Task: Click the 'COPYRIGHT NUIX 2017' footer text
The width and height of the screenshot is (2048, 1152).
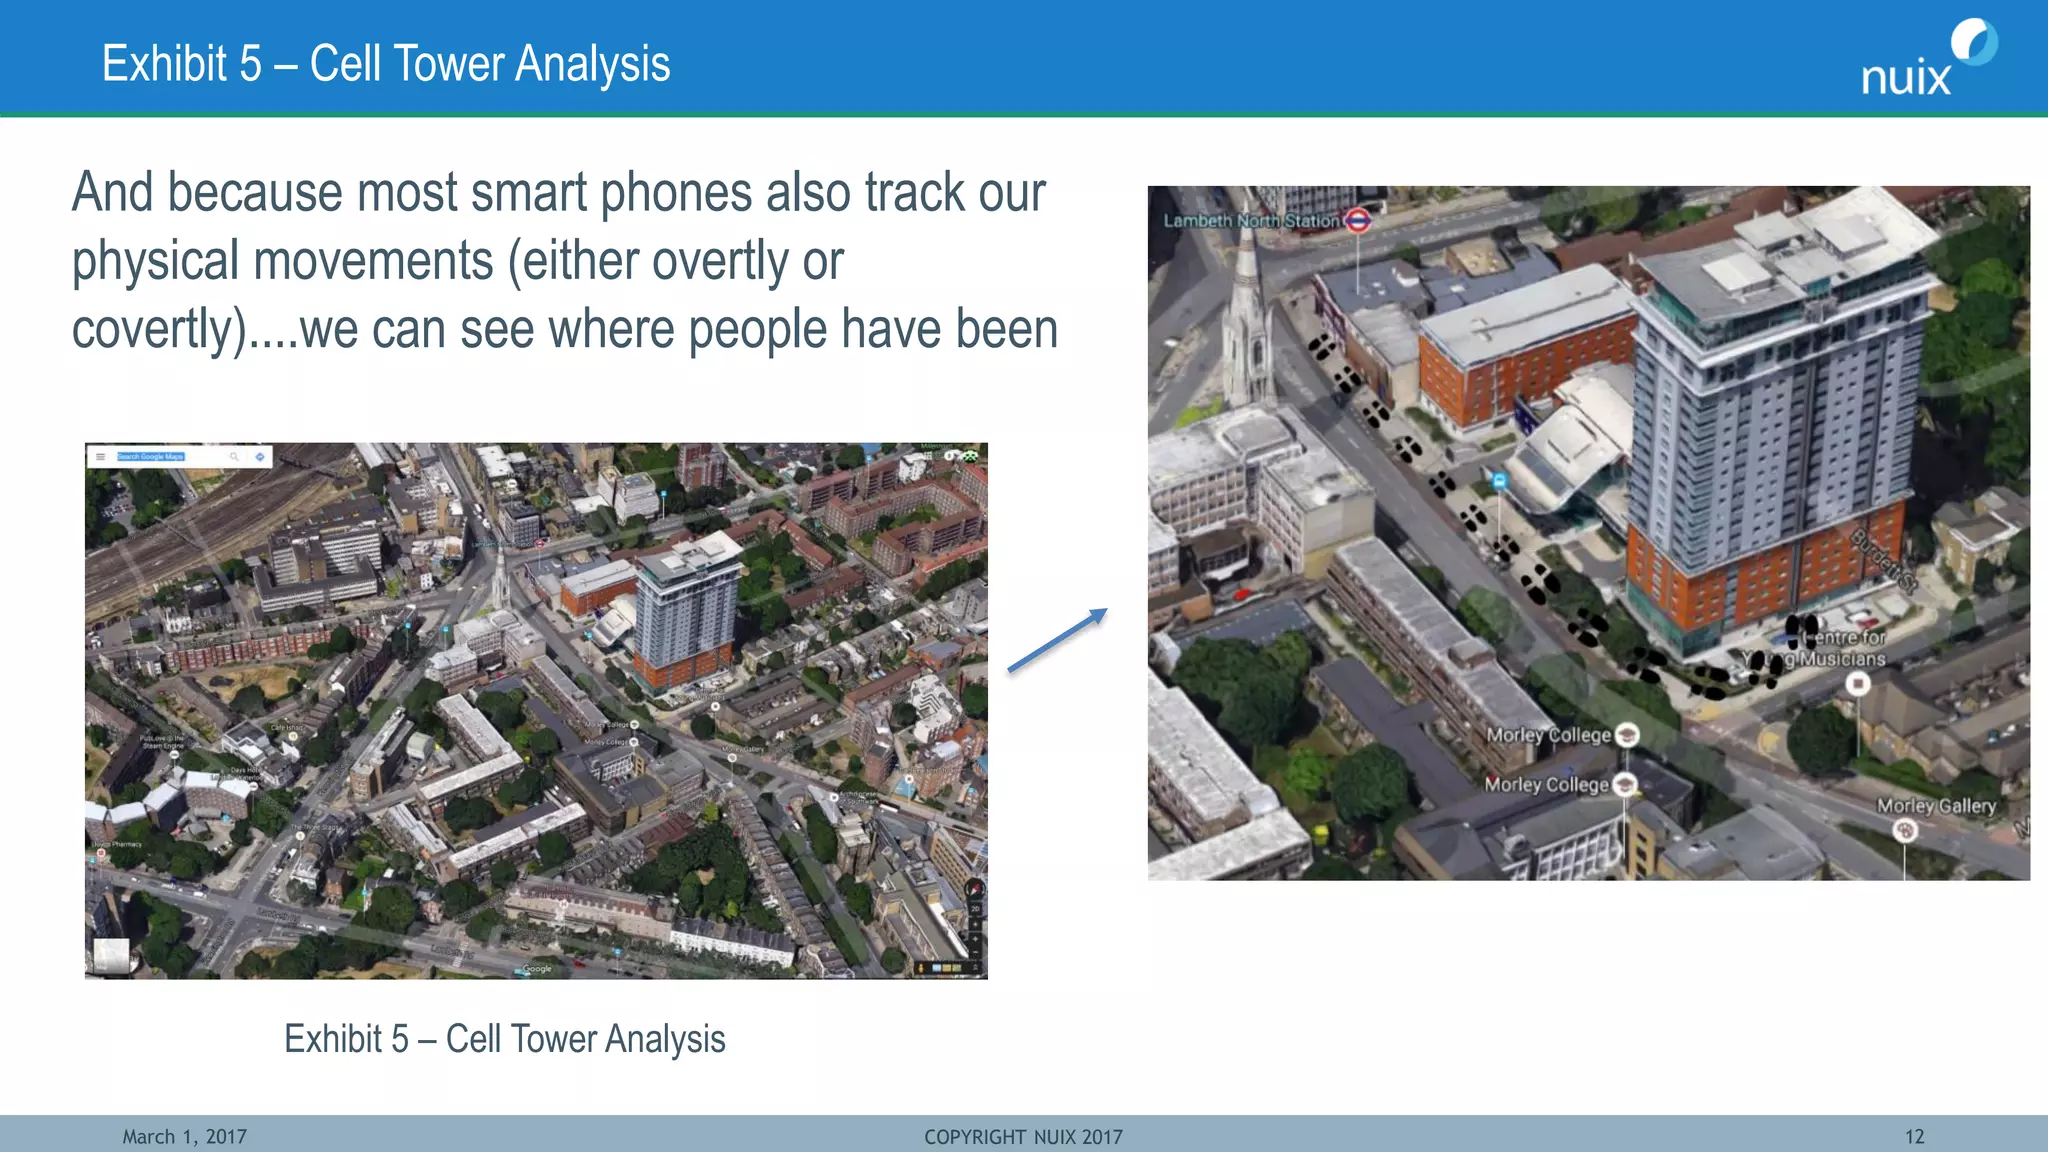Action: tap(1023, 1137)
